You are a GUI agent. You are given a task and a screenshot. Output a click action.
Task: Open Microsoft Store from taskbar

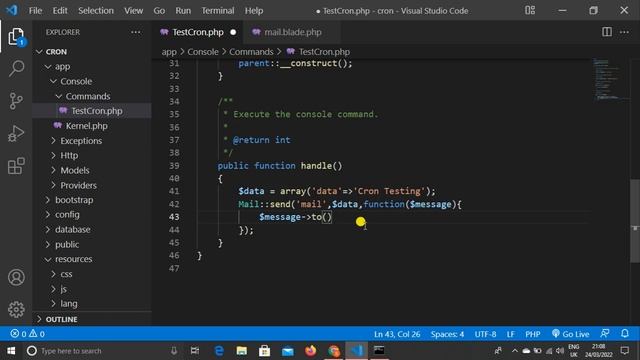point(264,351)
